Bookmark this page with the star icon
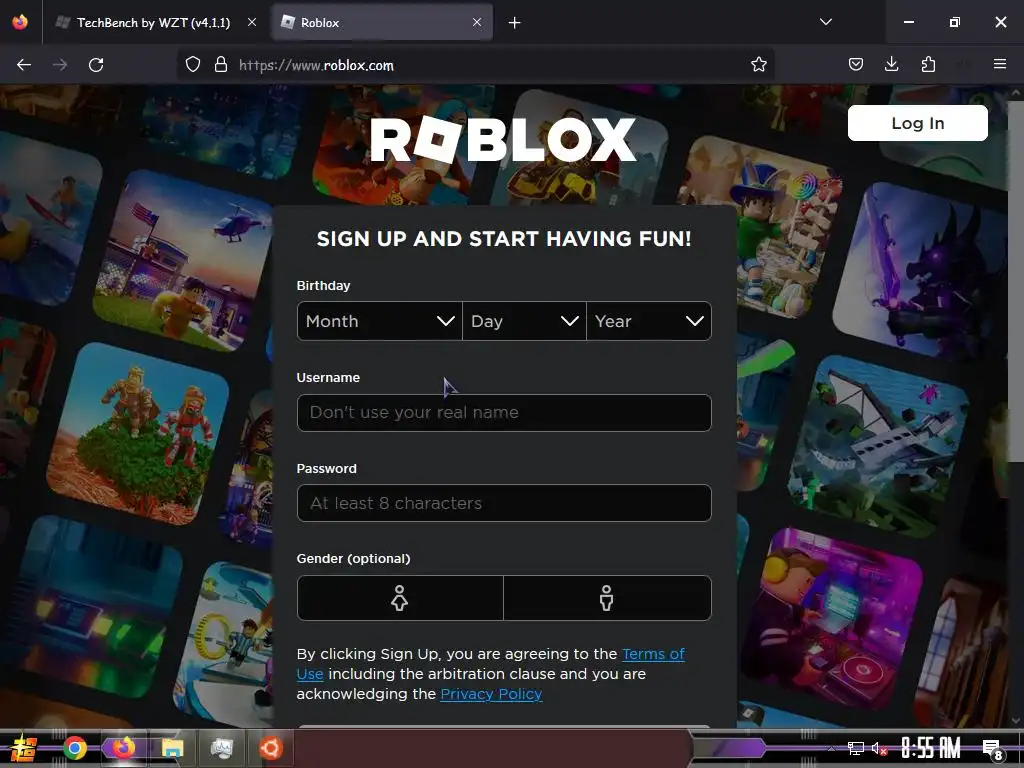 pos(758,65)
